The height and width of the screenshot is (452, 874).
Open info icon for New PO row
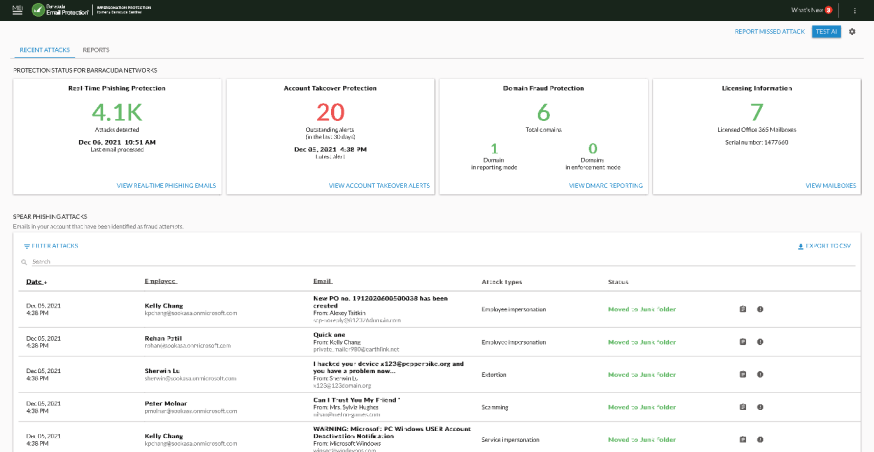[x=760, y=309]
